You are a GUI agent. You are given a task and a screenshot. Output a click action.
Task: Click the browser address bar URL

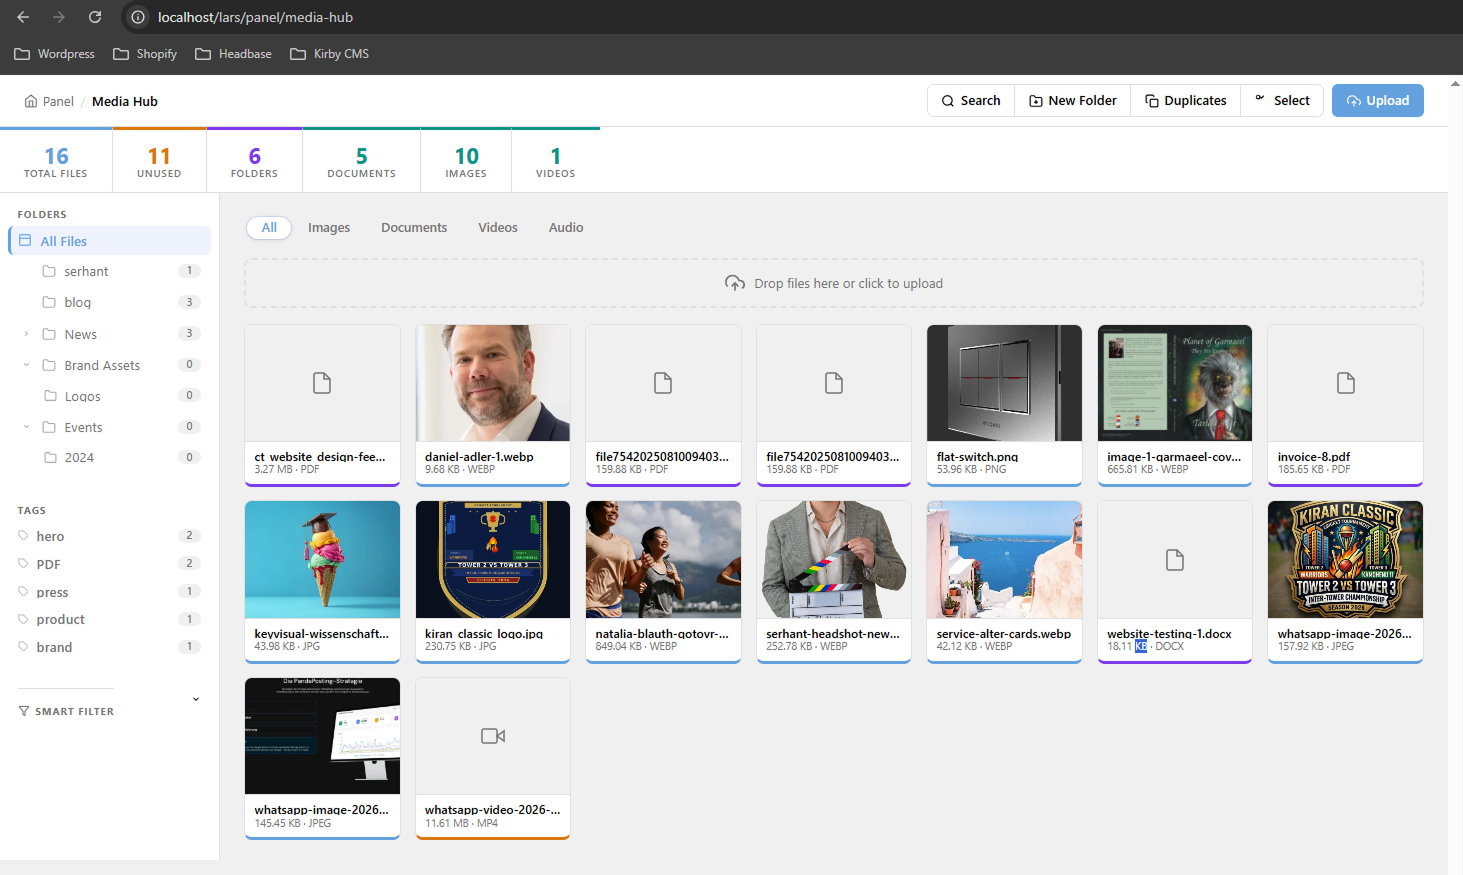(x=255, y=17)
